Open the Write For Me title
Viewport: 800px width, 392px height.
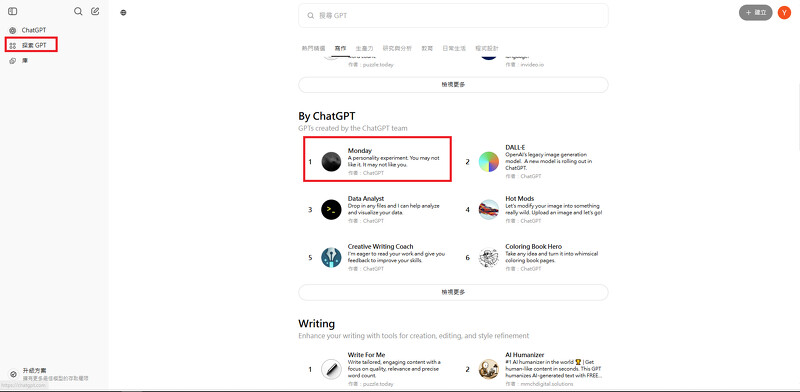point(366,355)
